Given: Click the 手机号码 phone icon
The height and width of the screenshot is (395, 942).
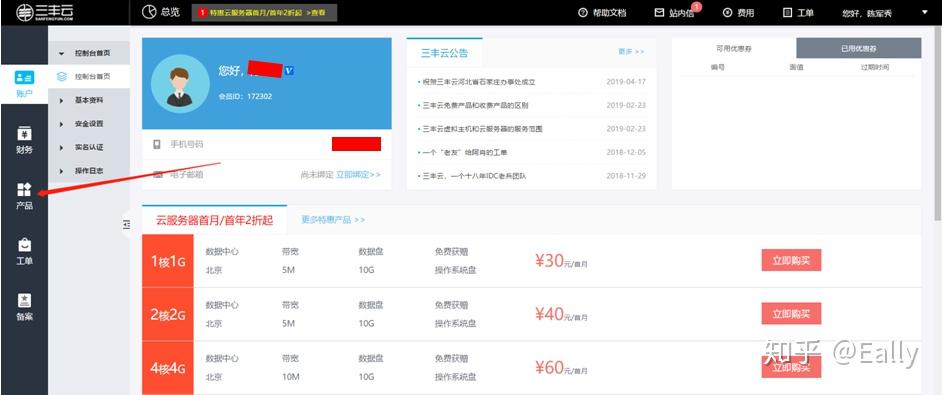Looking at the screenshot, I should point(157,144).
